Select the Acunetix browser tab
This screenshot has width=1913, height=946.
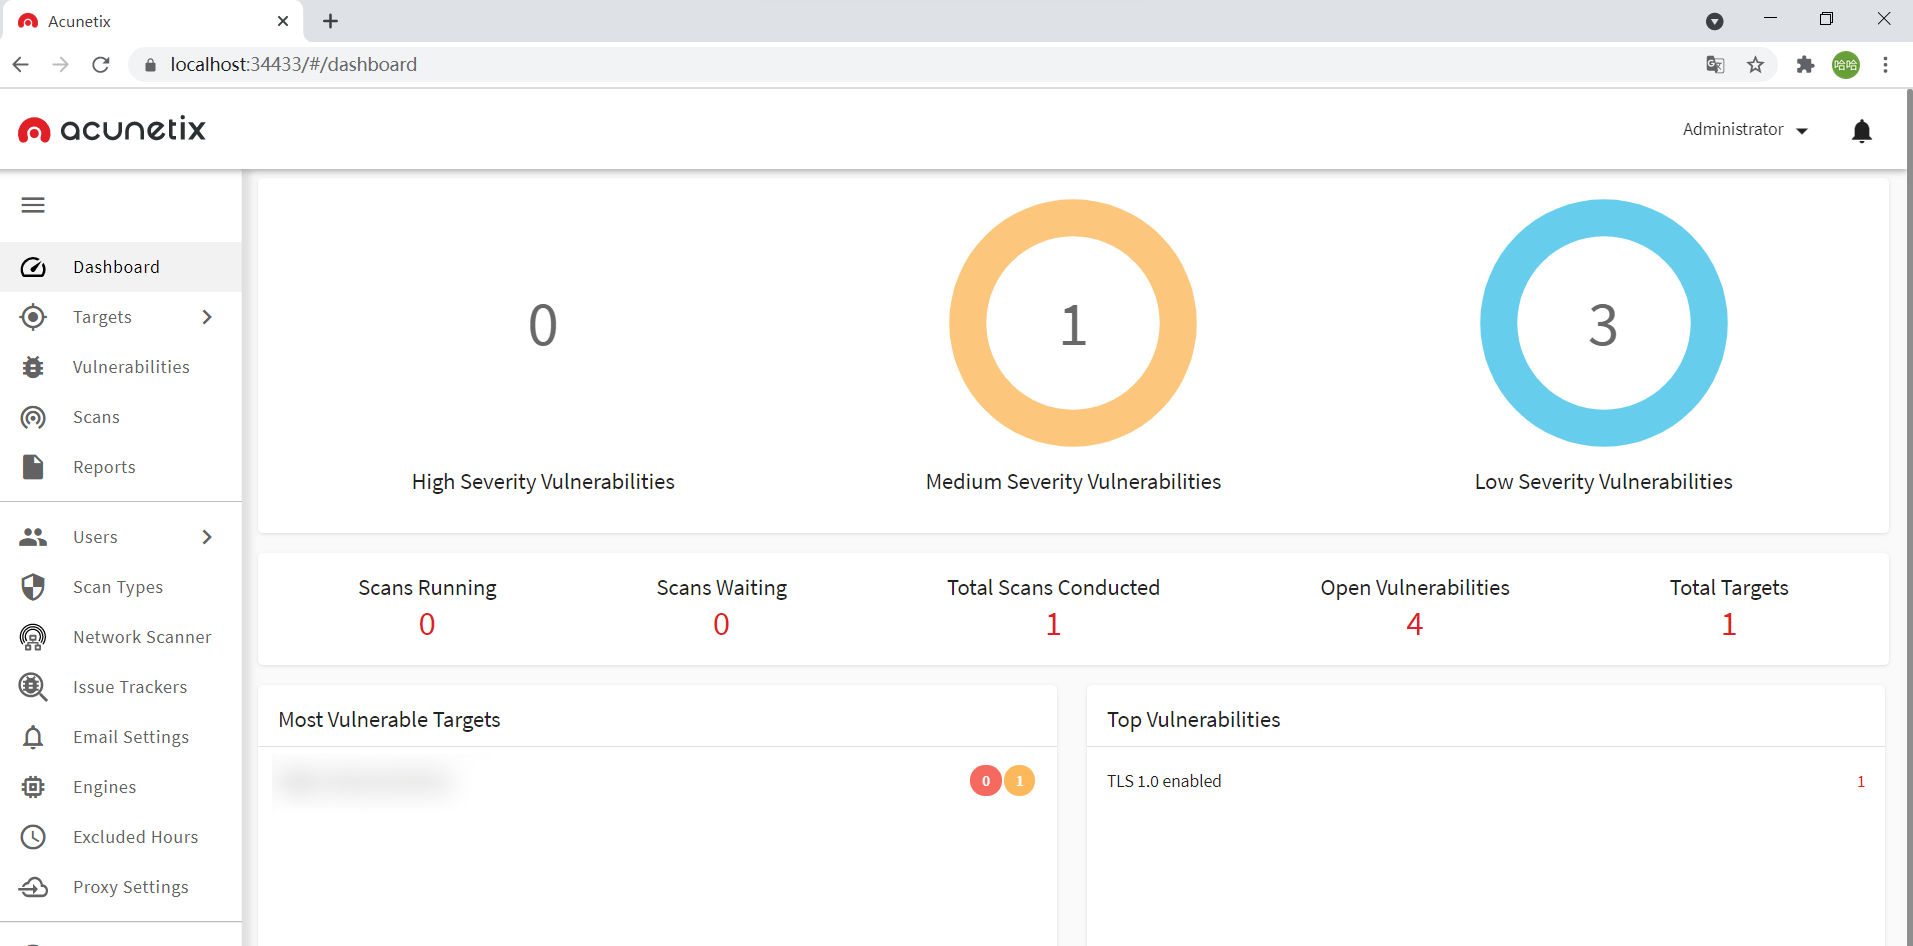(78, 21)
